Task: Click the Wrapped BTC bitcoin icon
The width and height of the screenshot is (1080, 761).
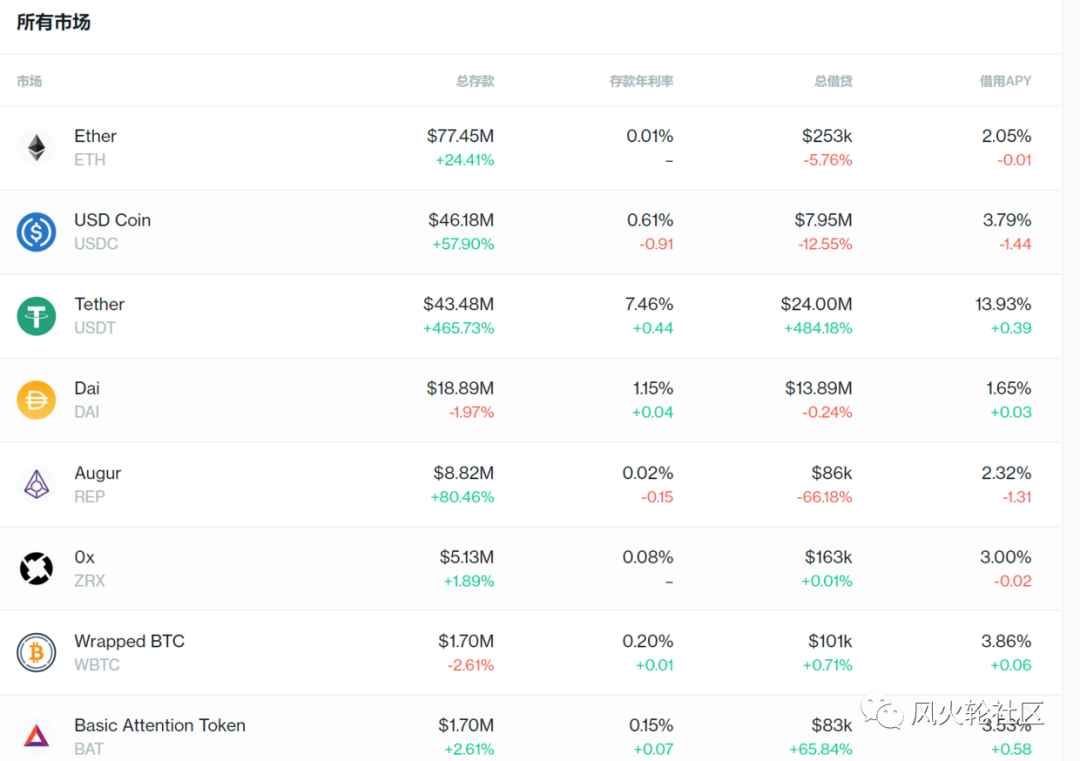Action: (37, 653)
